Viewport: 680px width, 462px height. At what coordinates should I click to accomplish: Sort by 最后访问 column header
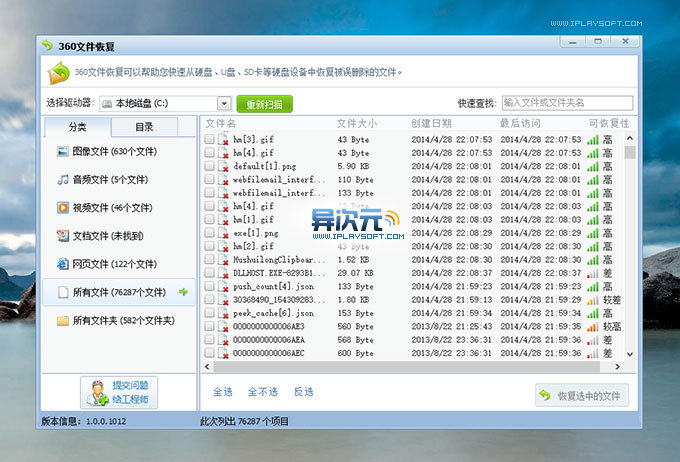(x=520, y=124)
